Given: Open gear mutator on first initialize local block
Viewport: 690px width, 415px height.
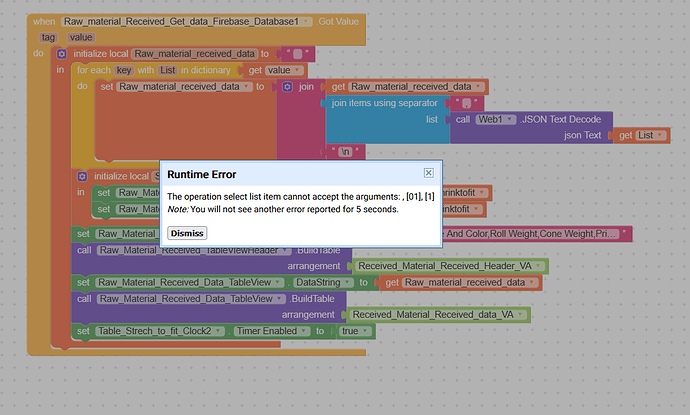Looking at the screenshot, I should pos(62,53).
